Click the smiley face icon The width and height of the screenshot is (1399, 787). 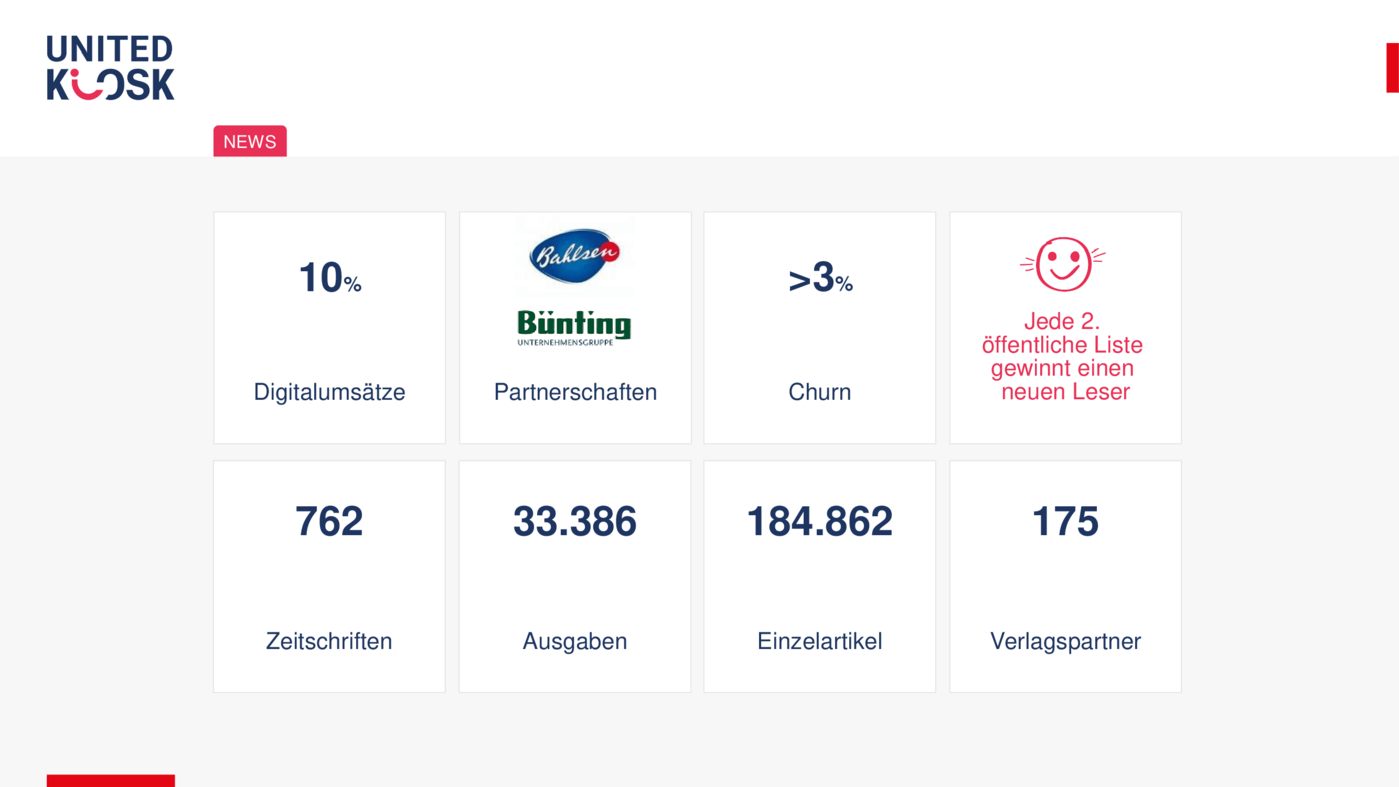[x=1063, y=264]
